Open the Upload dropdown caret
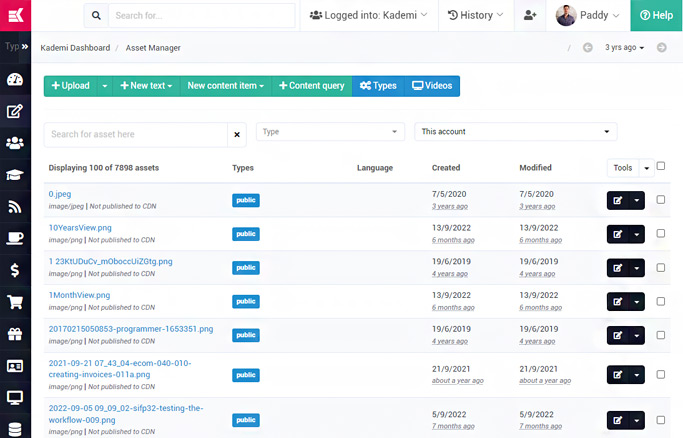This screenshot has height=438, width=683. pyautogui.click(x=105, y=86)
